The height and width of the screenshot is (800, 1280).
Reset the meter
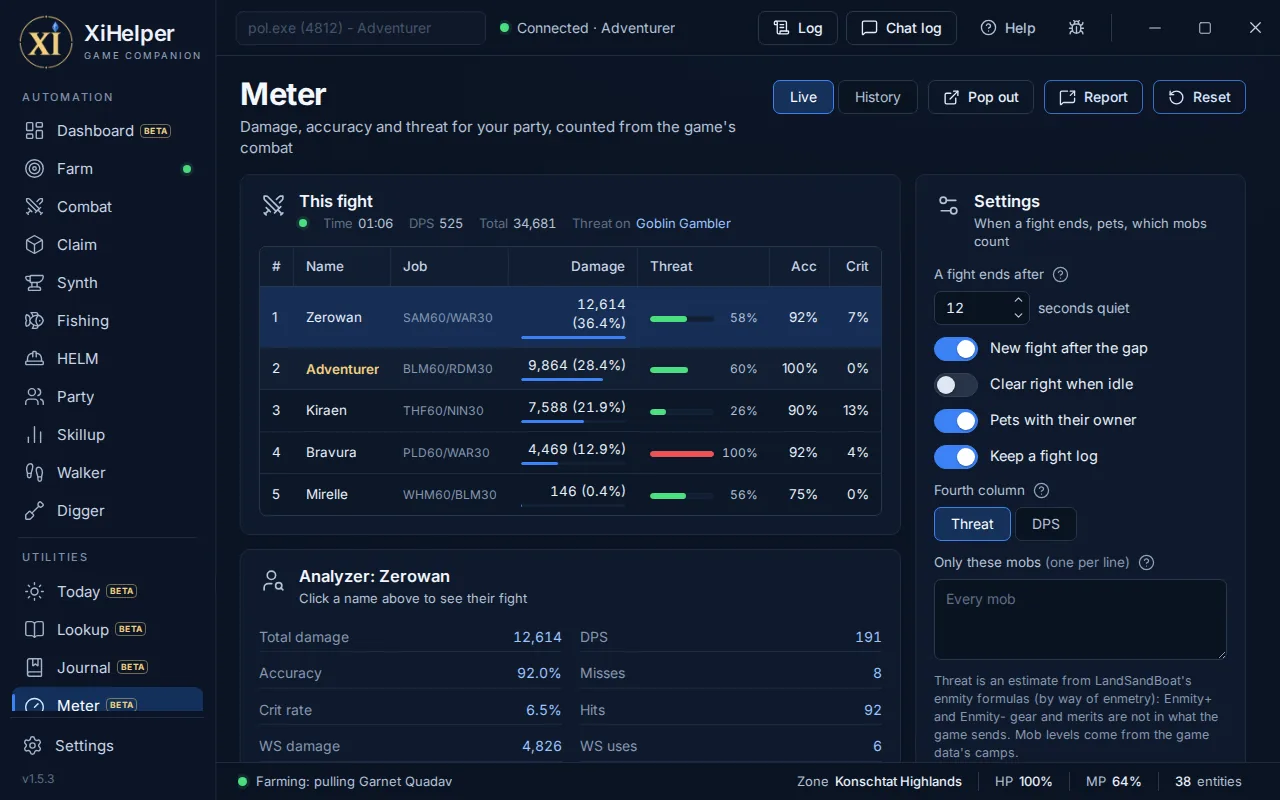click(x=1199, y=97)
